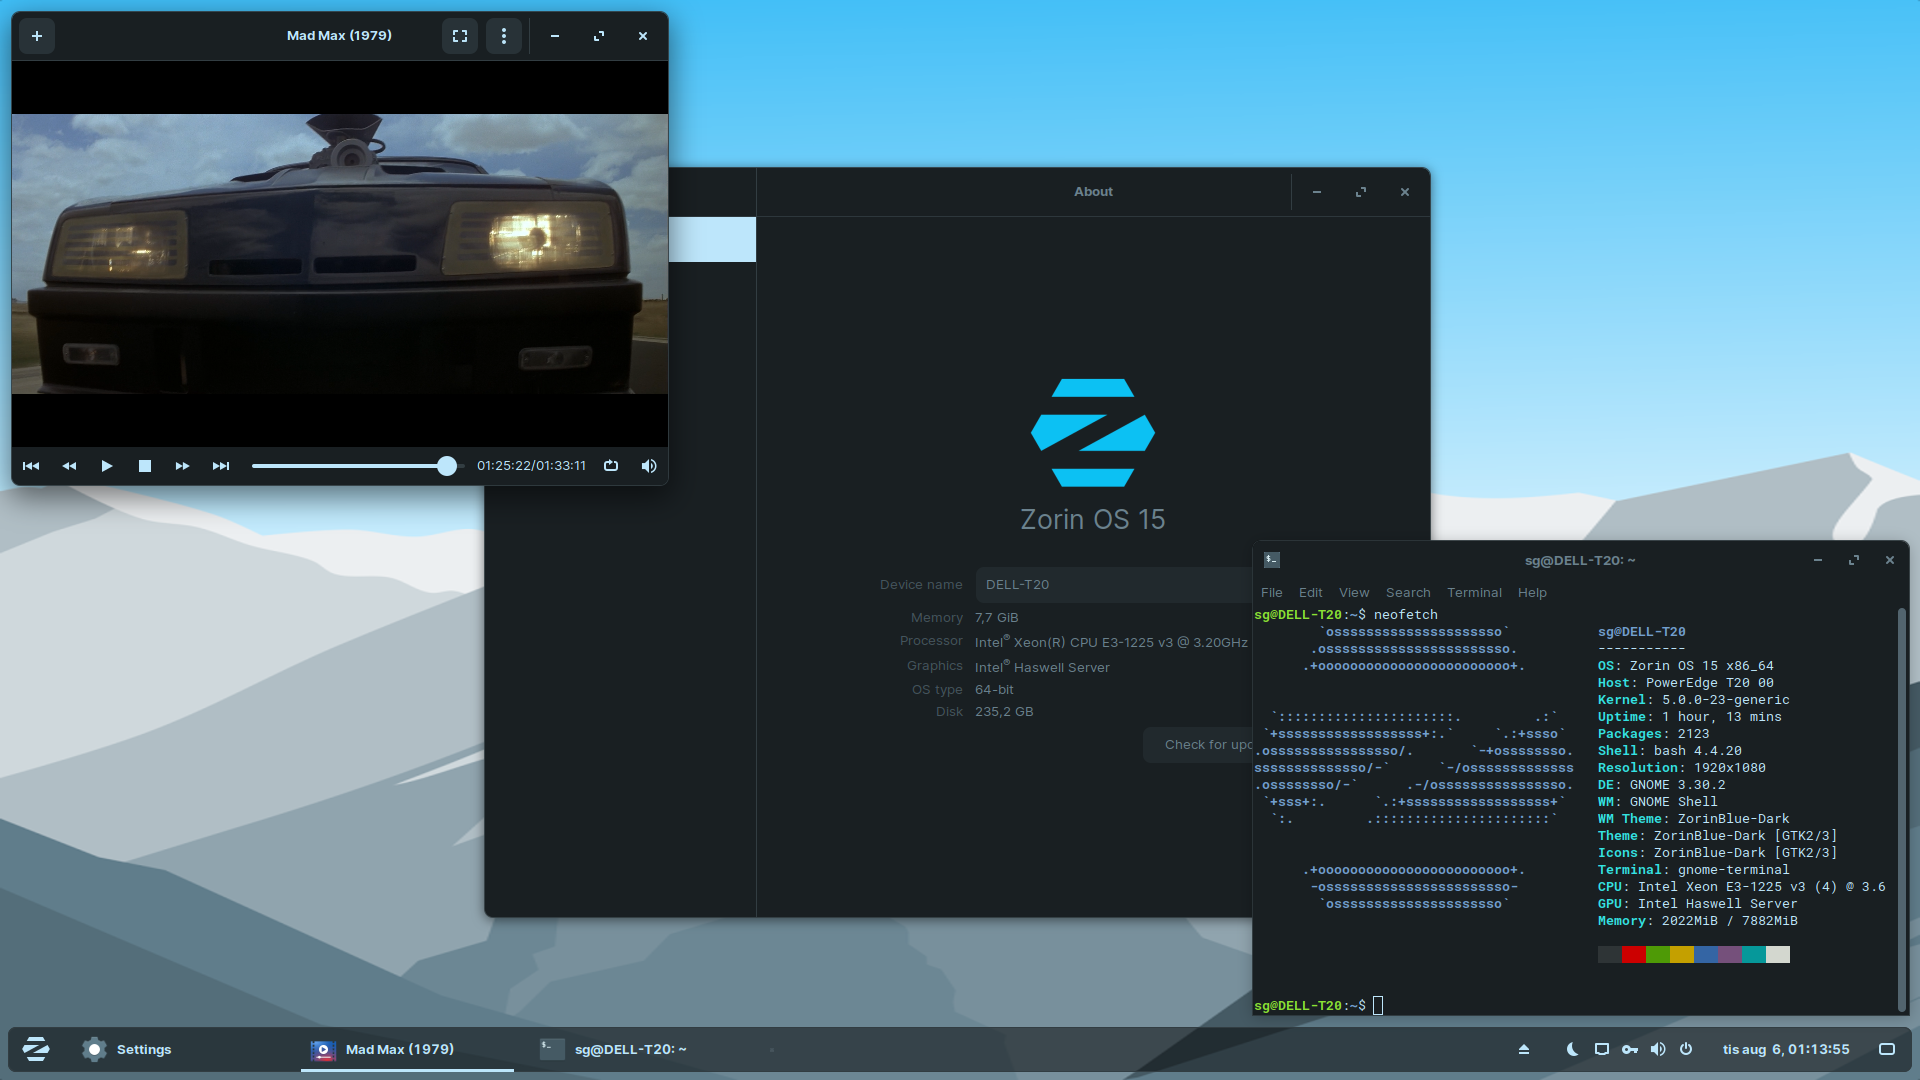Screen dimensions: 1920x1080
Task: Click the Check for updates button
Action: (1200, 745)
